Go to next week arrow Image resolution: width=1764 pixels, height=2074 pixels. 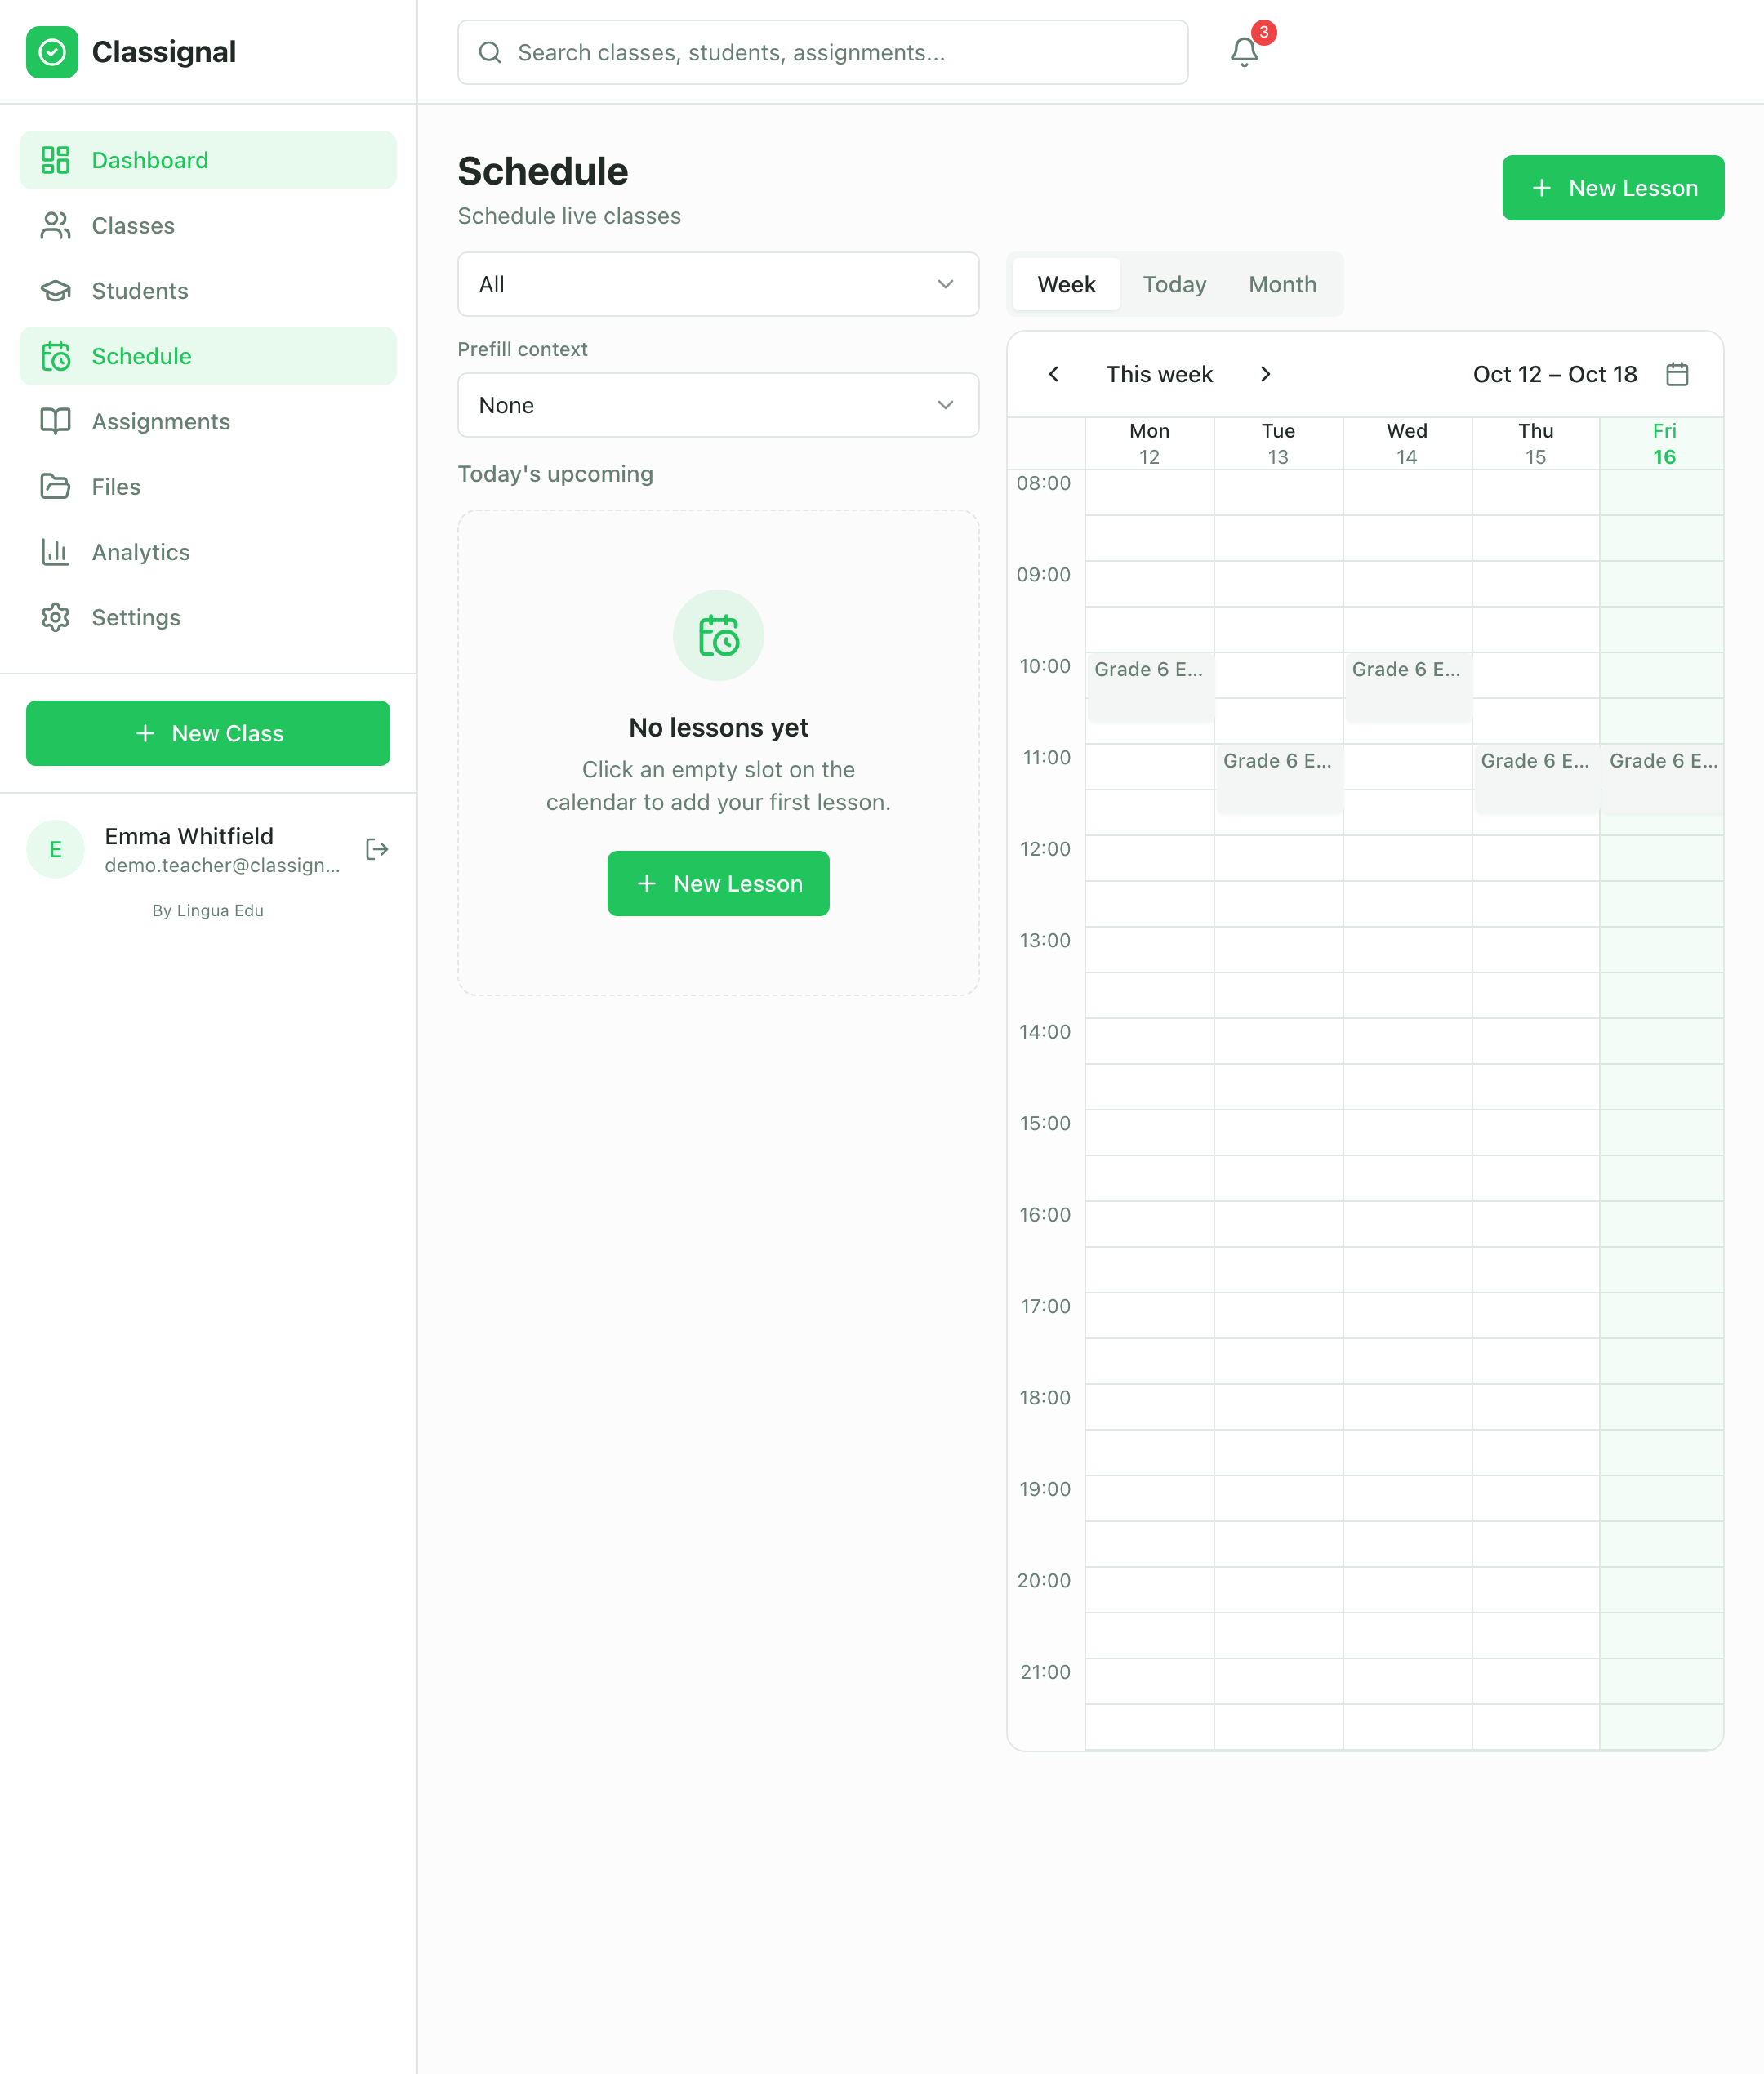coord(1265,374)
